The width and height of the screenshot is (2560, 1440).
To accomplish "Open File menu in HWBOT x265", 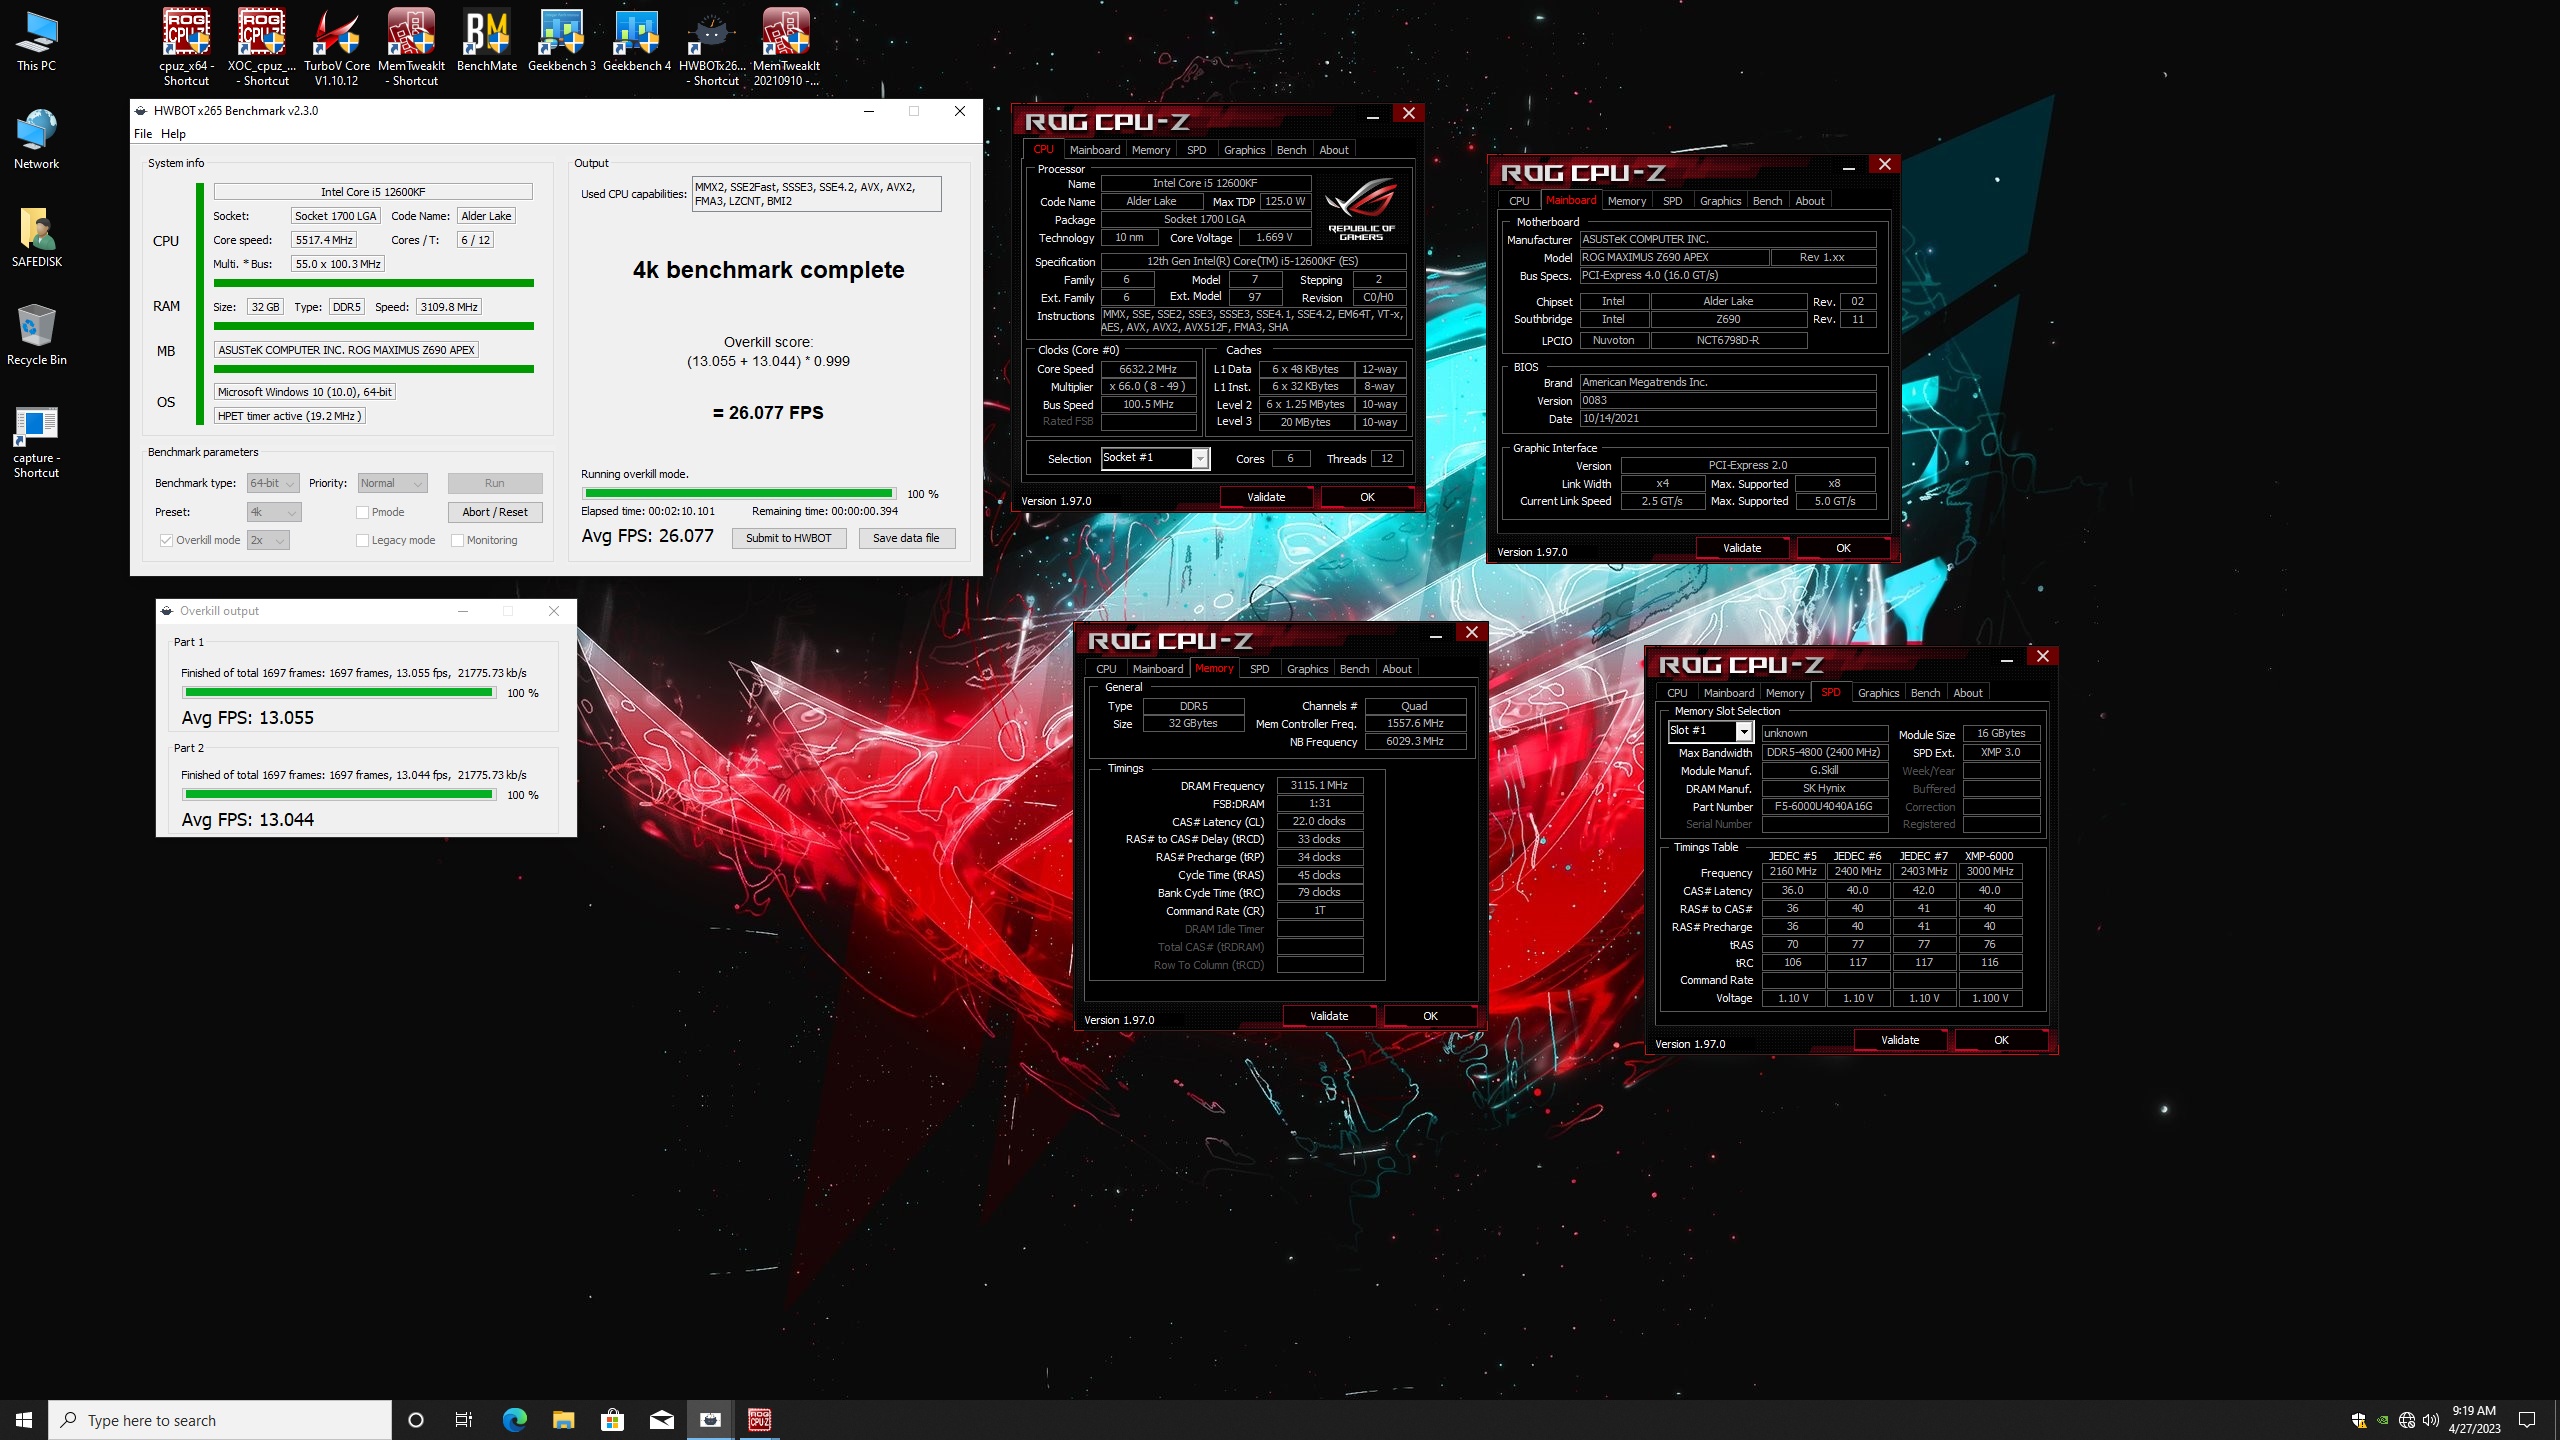I will [x=143, y=134].
